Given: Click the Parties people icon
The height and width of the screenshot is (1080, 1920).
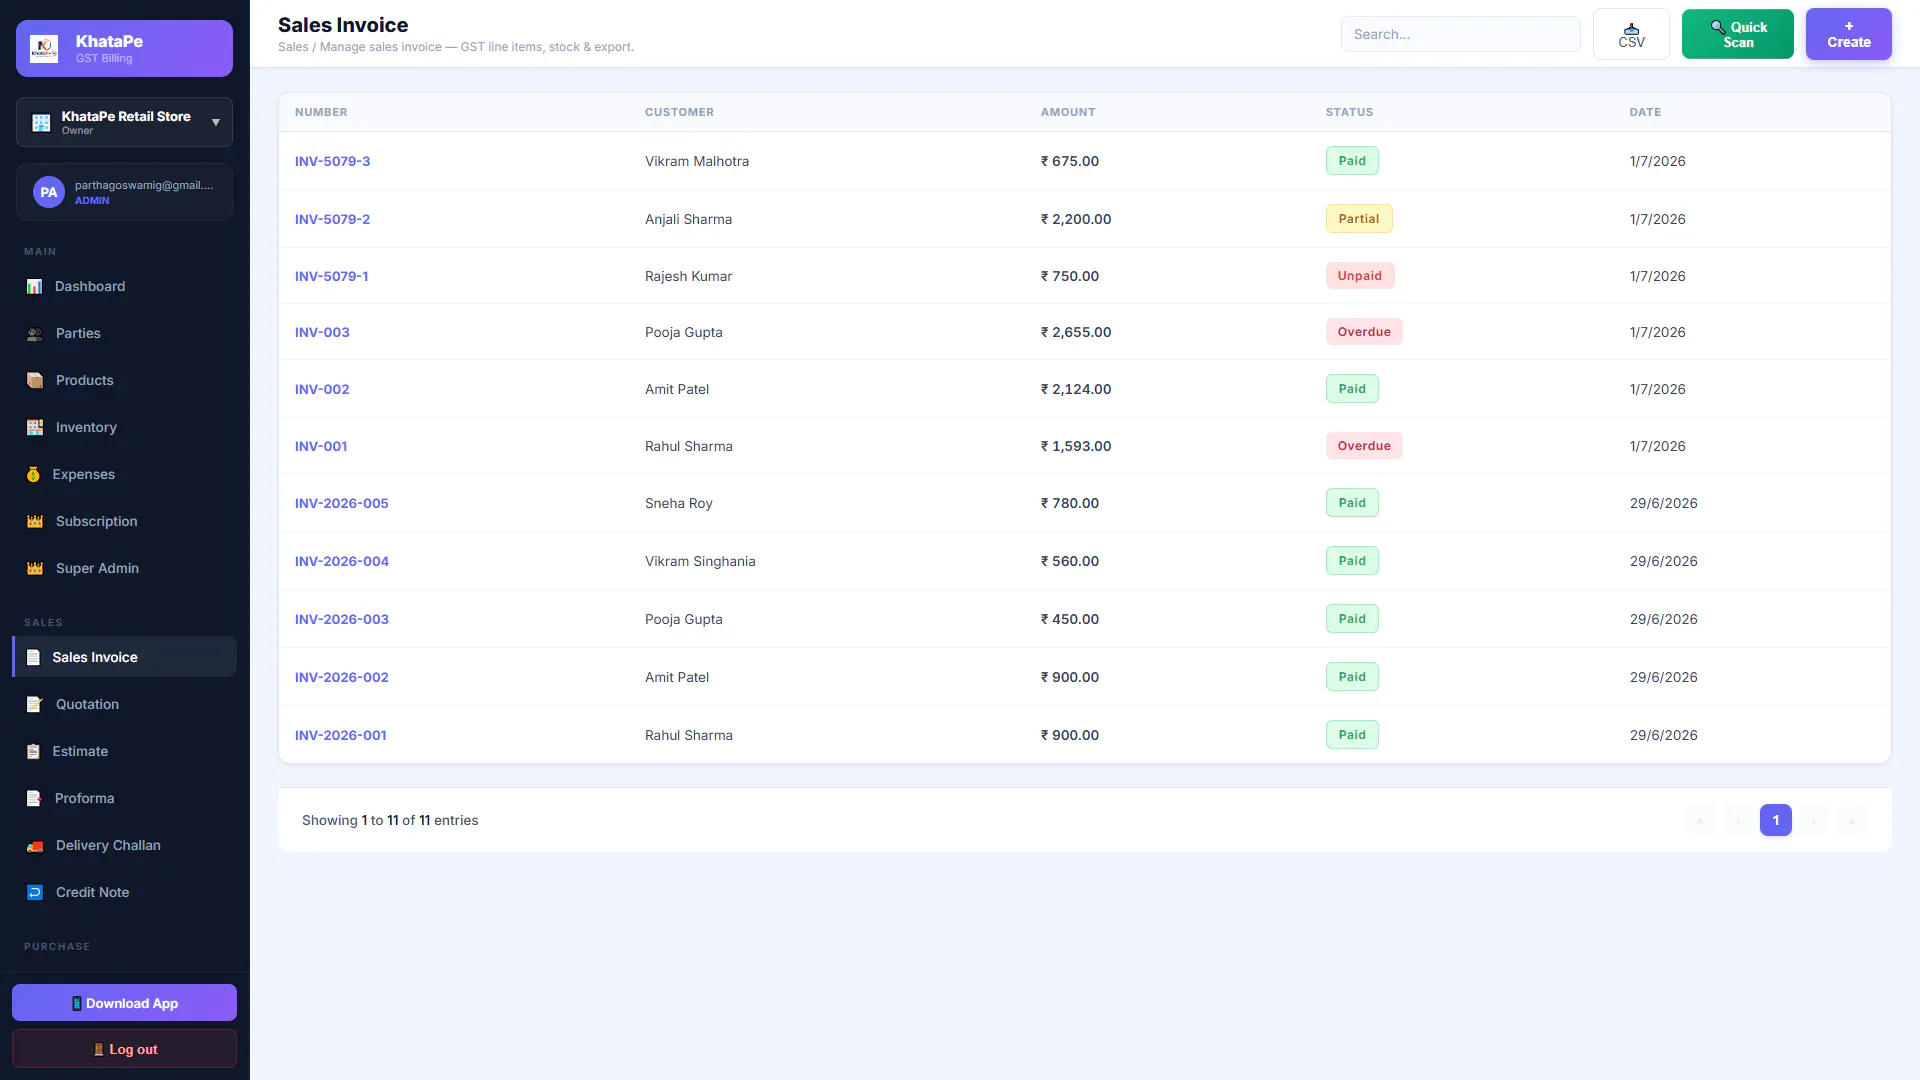Looking at the screenshot, I should tap(35, 333).
